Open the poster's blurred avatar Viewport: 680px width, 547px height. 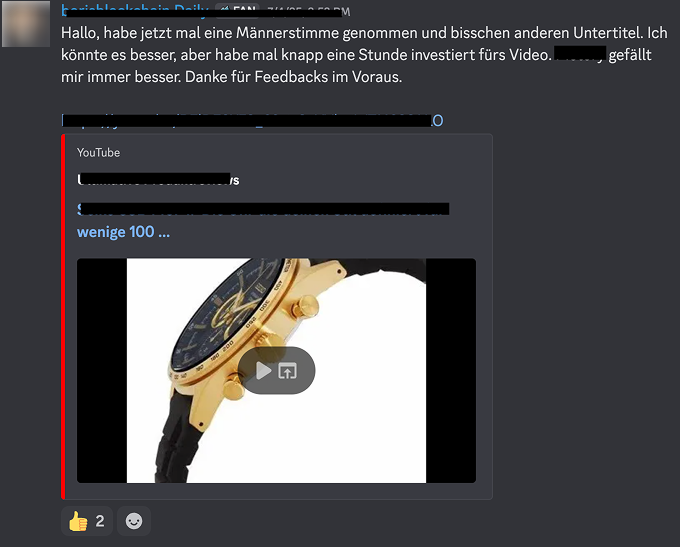tap(26, 24)
